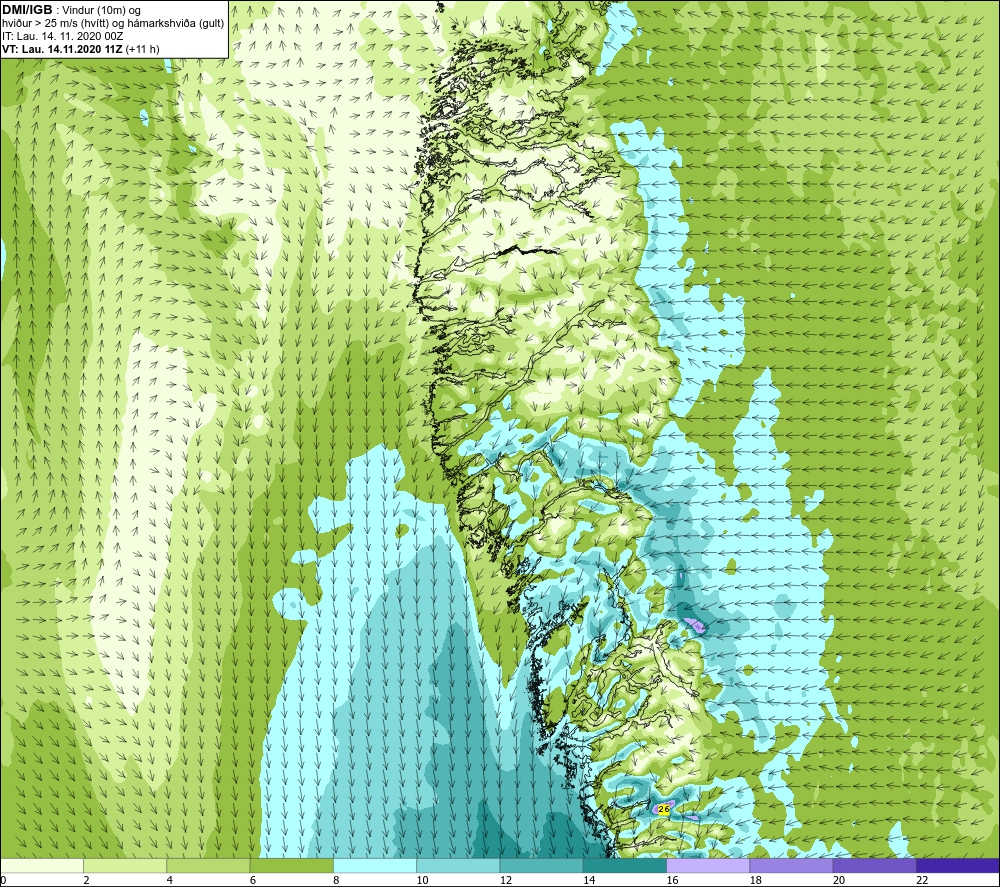Select the 16–18 m/s lavender swatch
1000x887 pixels.
click(708, 866)
